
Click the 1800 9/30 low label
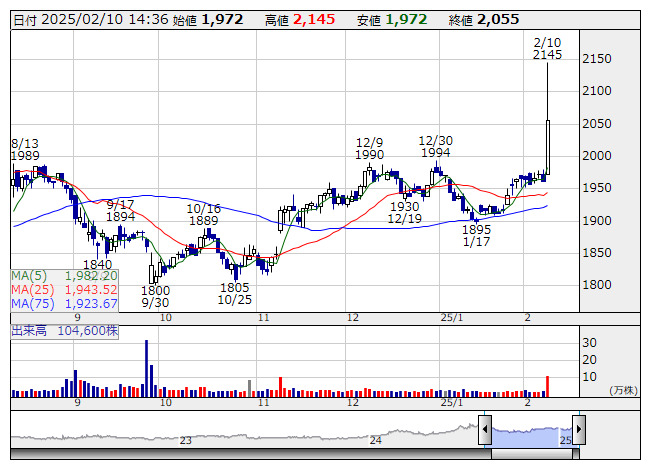tap(155, 296)
